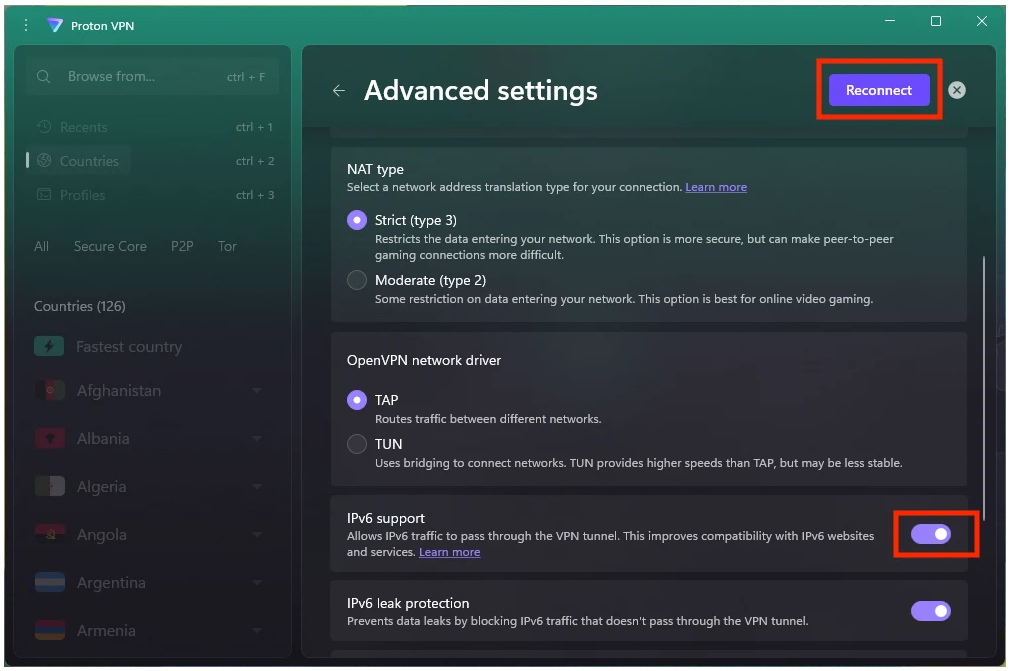1012x671 pixels.
Task: Click the Fastest country lightning icon
Action: pyautogui.click(x=49, y=347)
